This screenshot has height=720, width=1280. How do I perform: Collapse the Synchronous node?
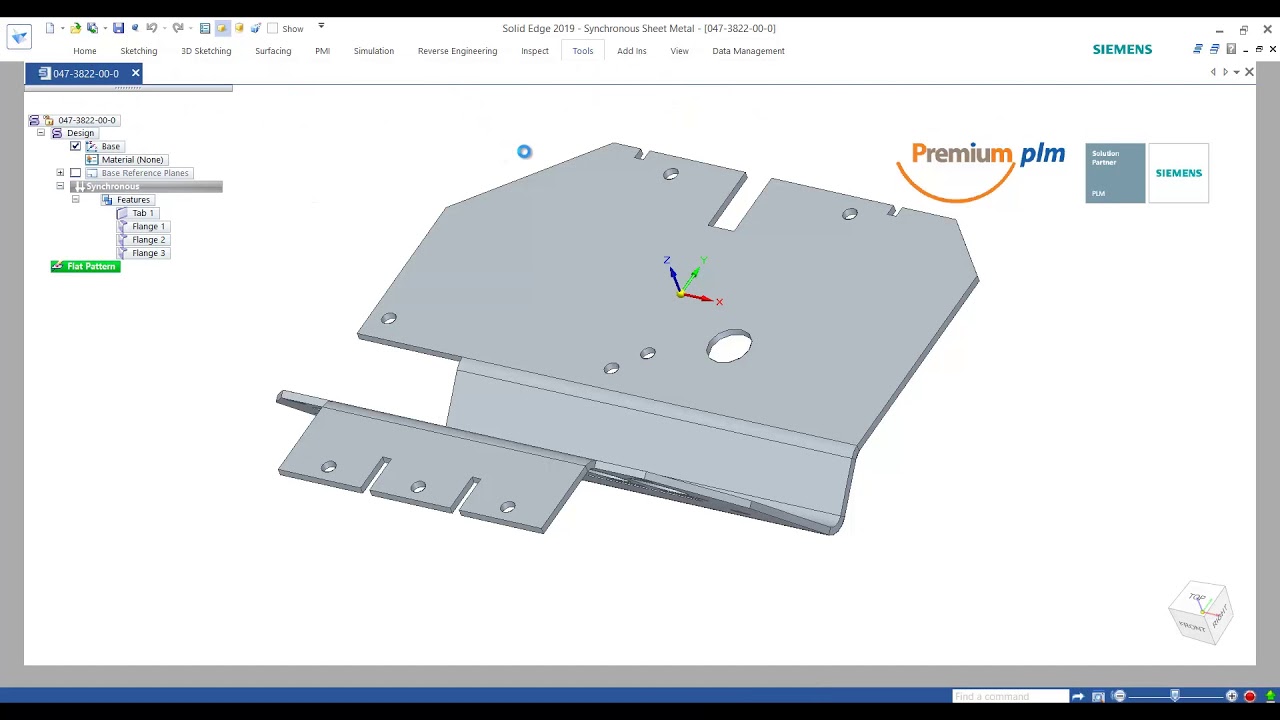pyautogui.click(x=60, y=186)
